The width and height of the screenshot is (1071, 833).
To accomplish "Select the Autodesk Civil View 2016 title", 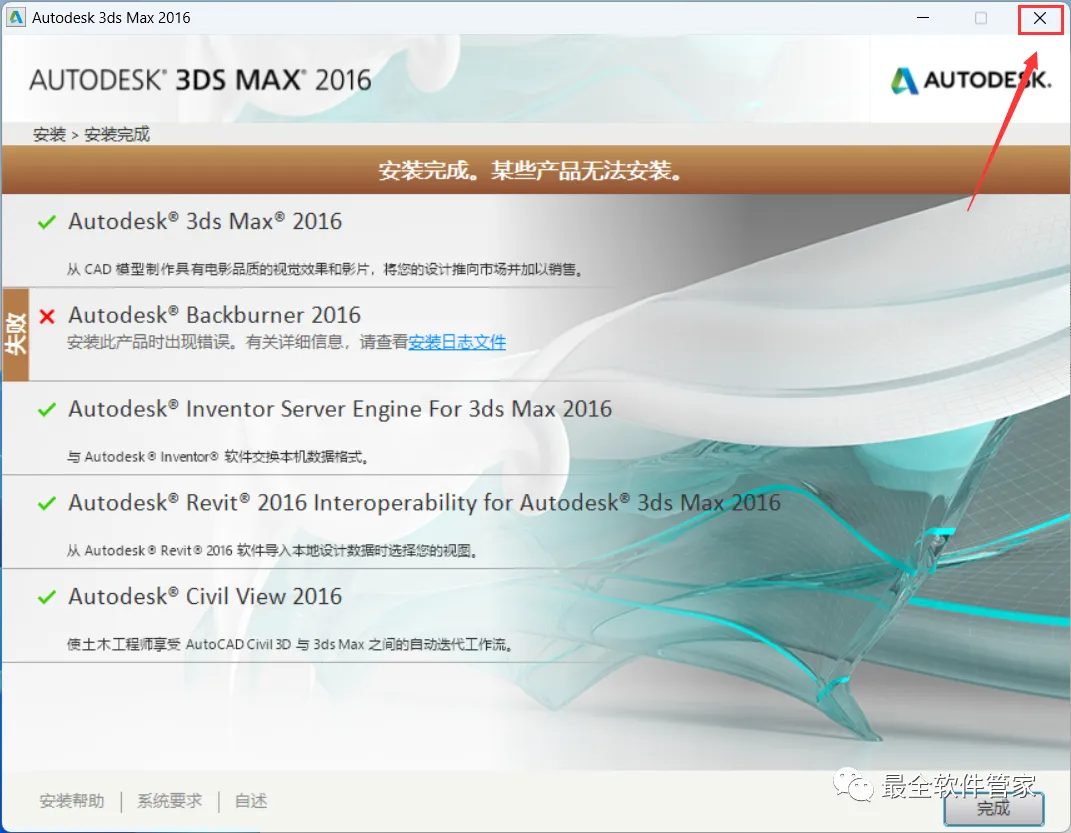I will click(205, 596).
